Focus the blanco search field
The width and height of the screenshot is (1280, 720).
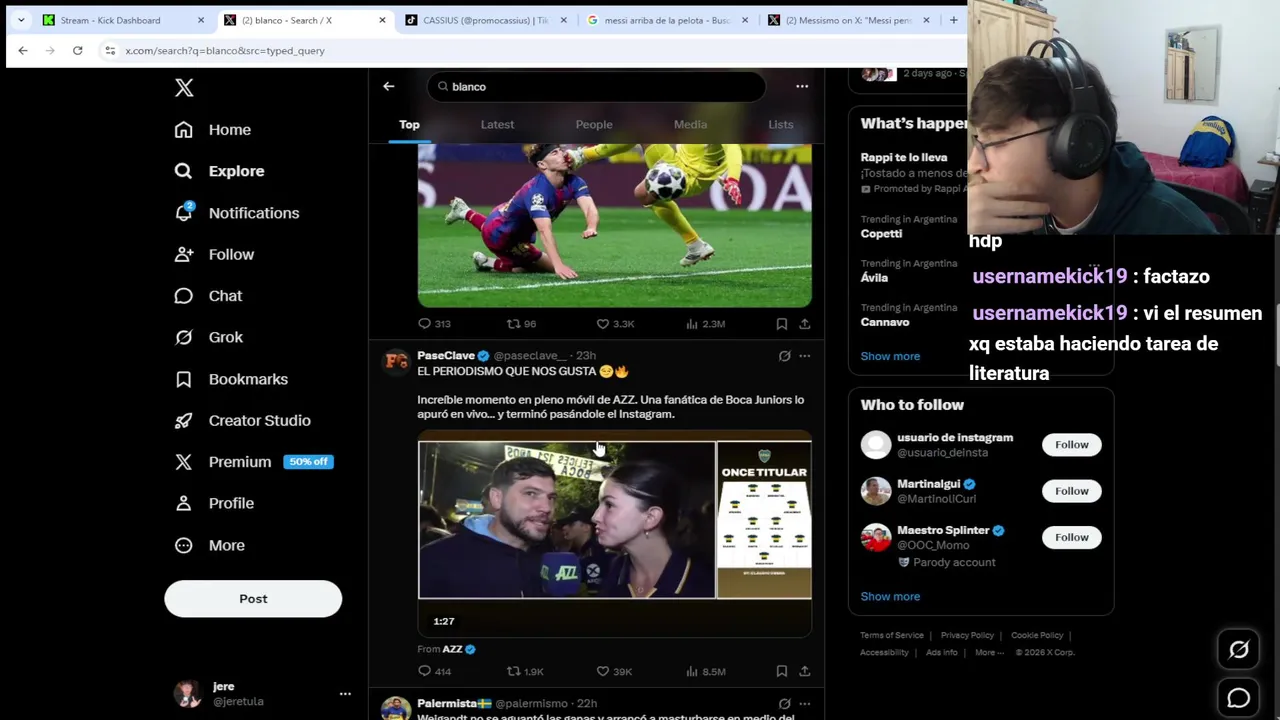tap(597, 87)
